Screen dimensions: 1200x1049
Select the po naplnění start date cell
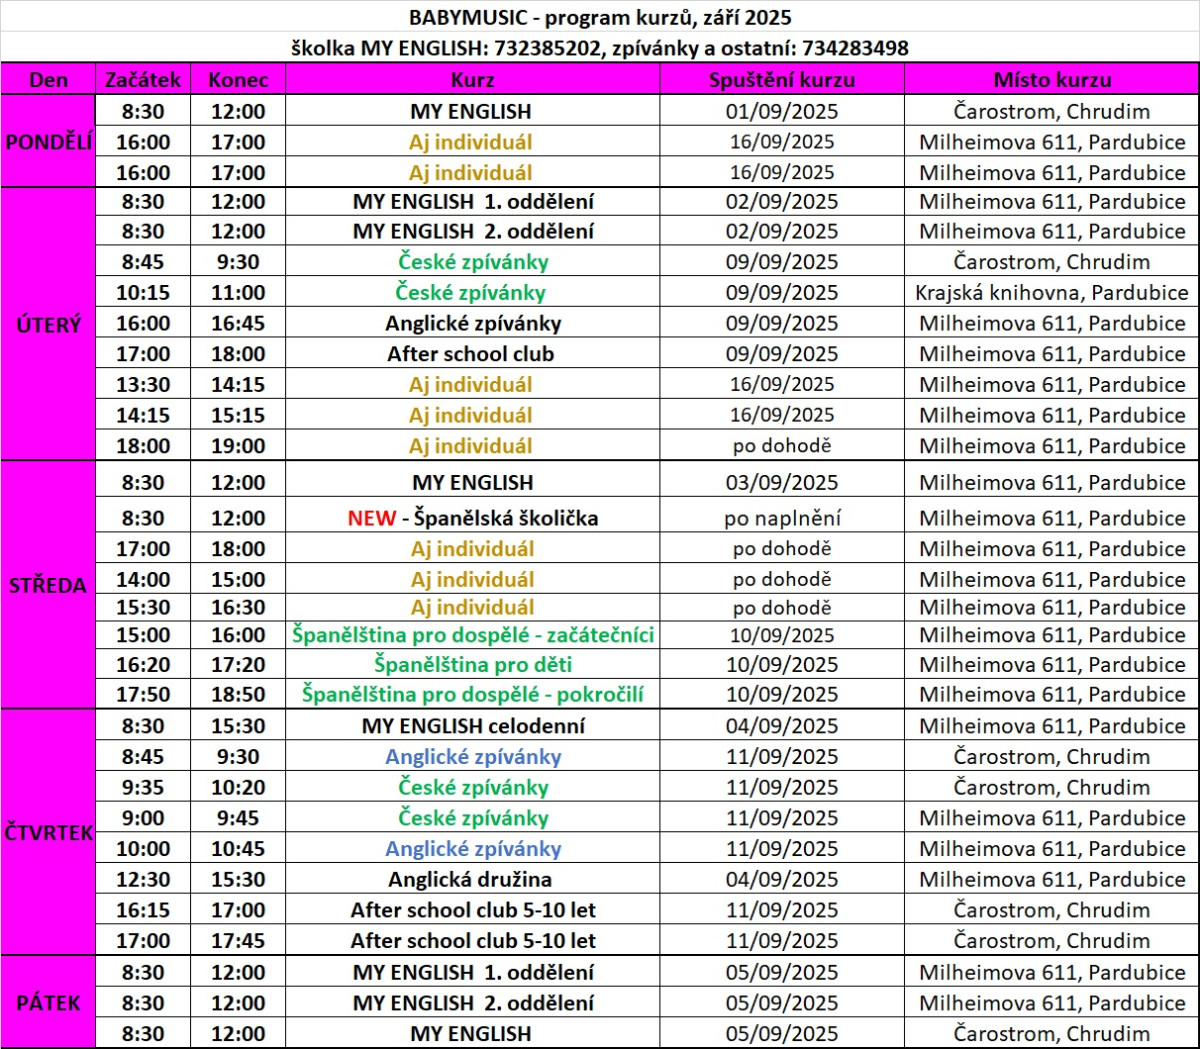click(781, 518)
